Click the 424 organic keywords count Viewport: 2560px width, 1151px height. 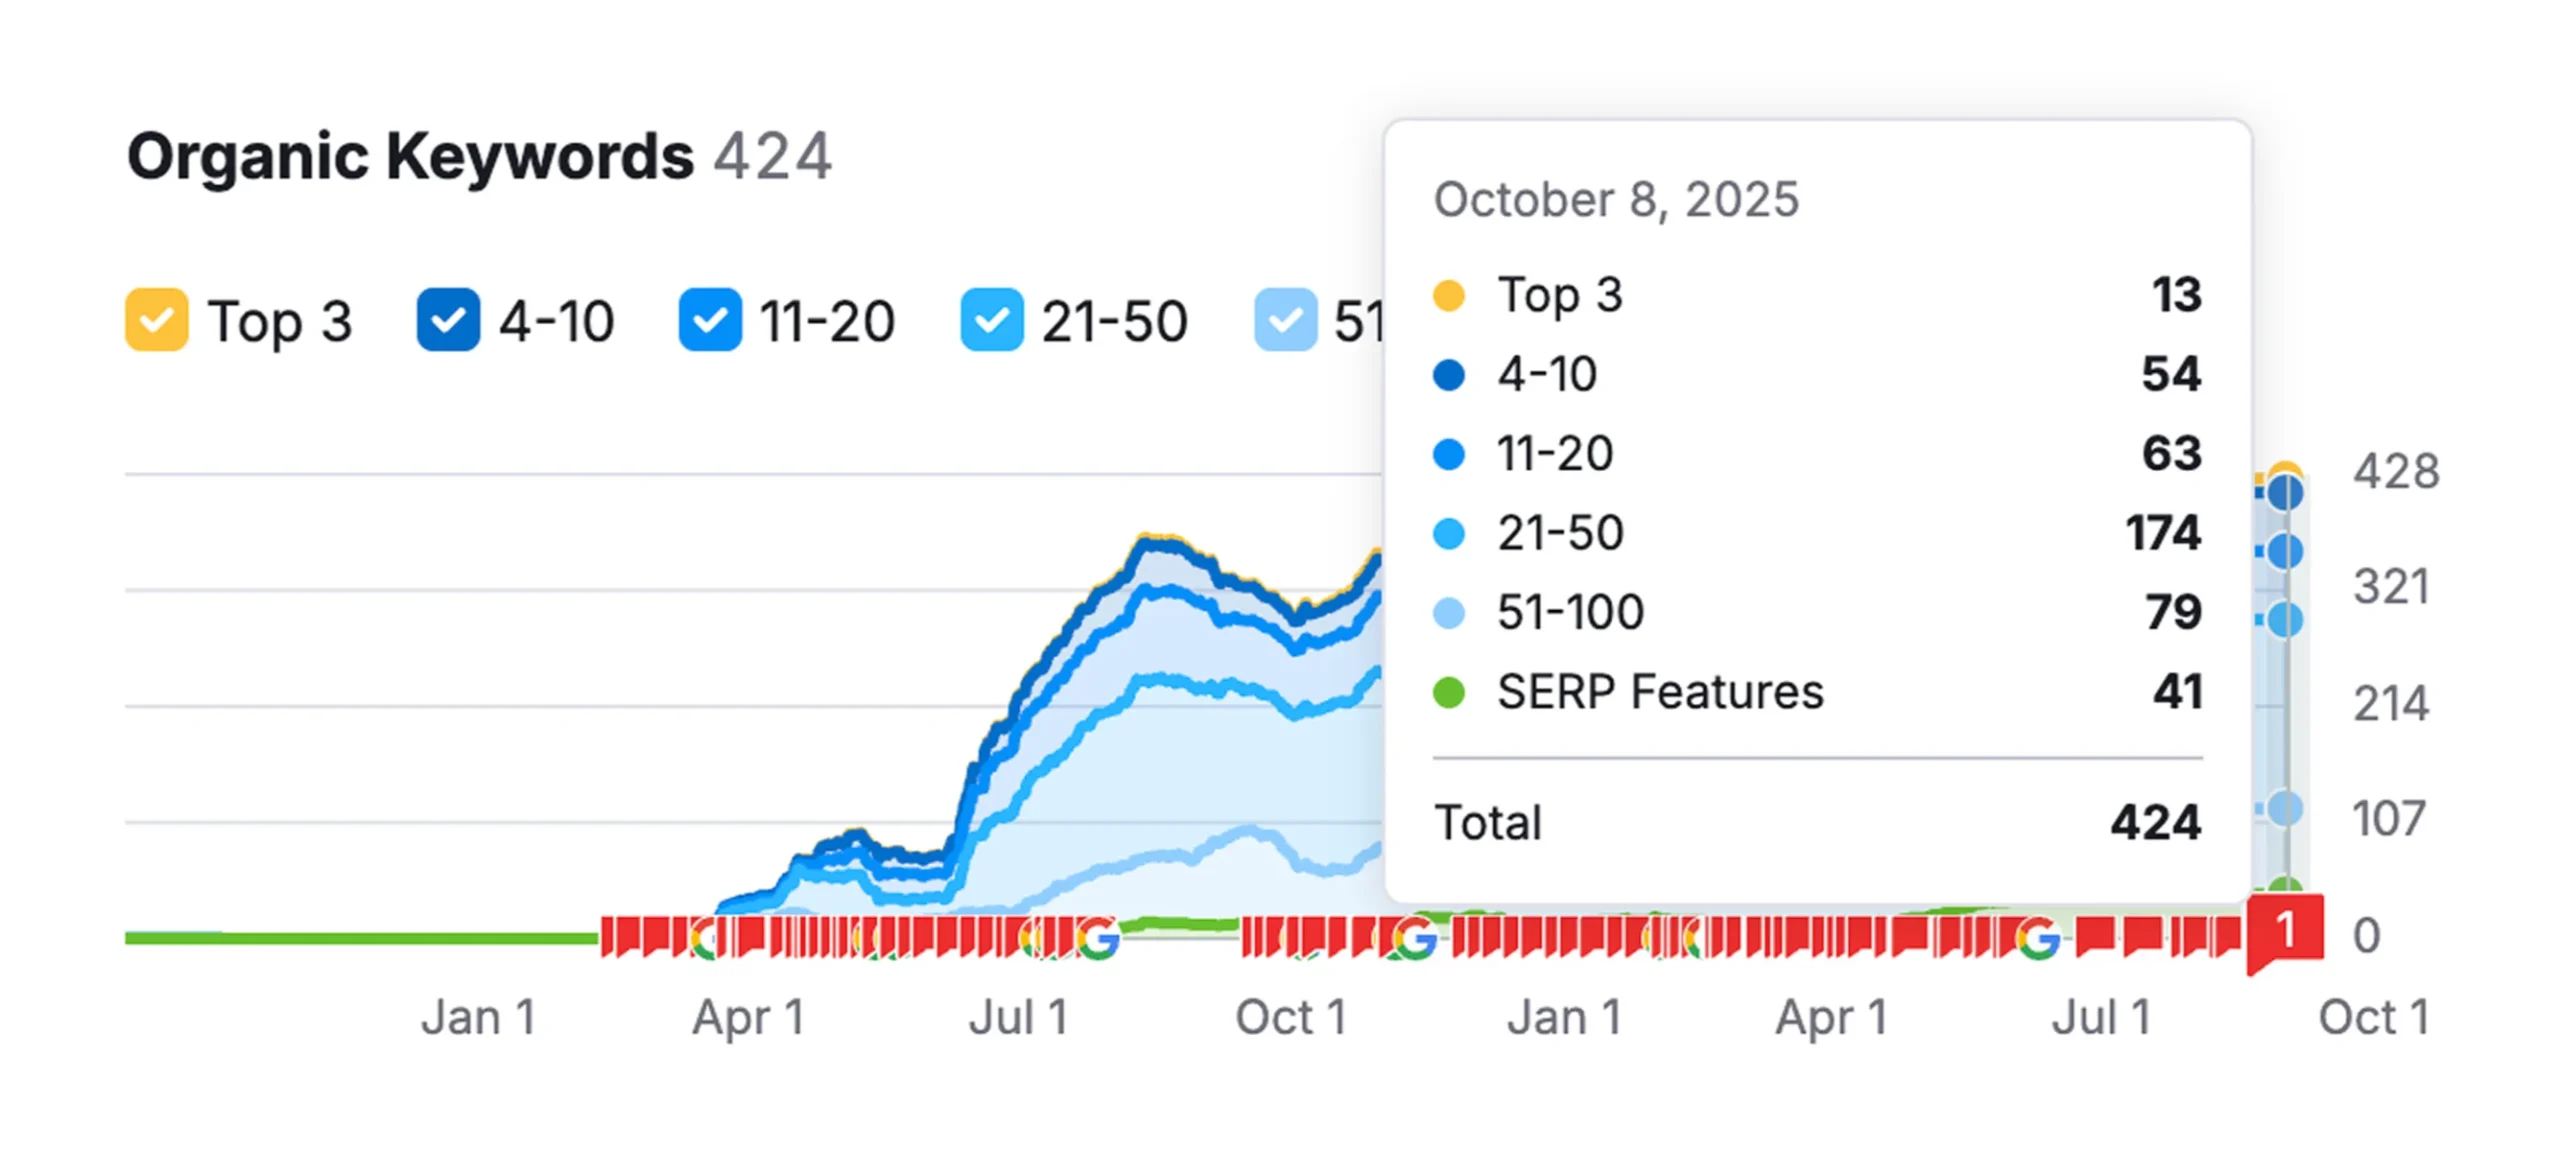772,156
